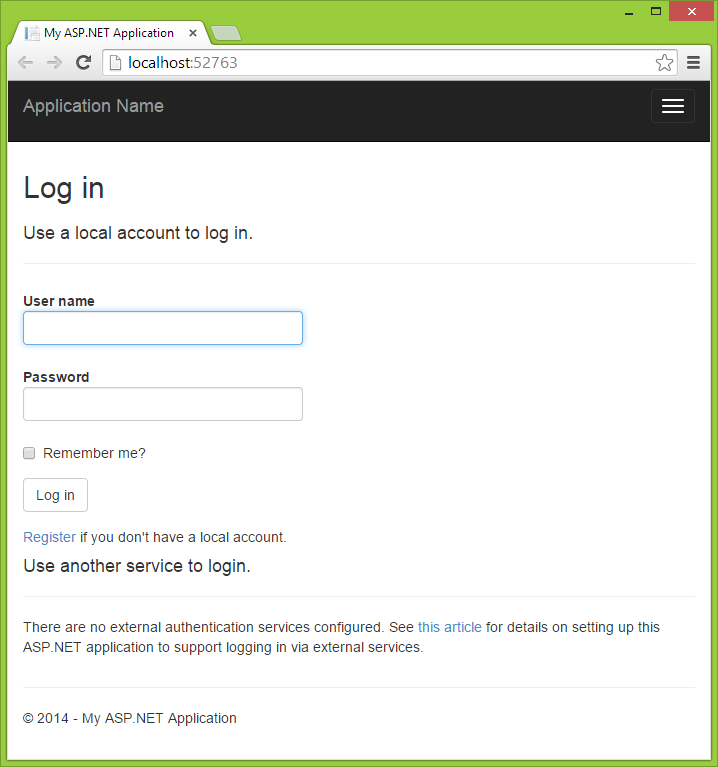Click the 'Password' label
Viewport: 718px width, 767px height.
click(x=56, y=377)
